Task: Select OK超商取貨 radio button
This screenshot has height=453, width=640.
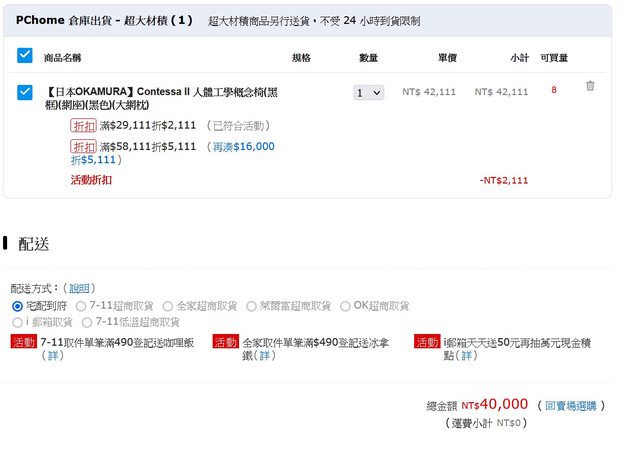Action: pos(346,306)
